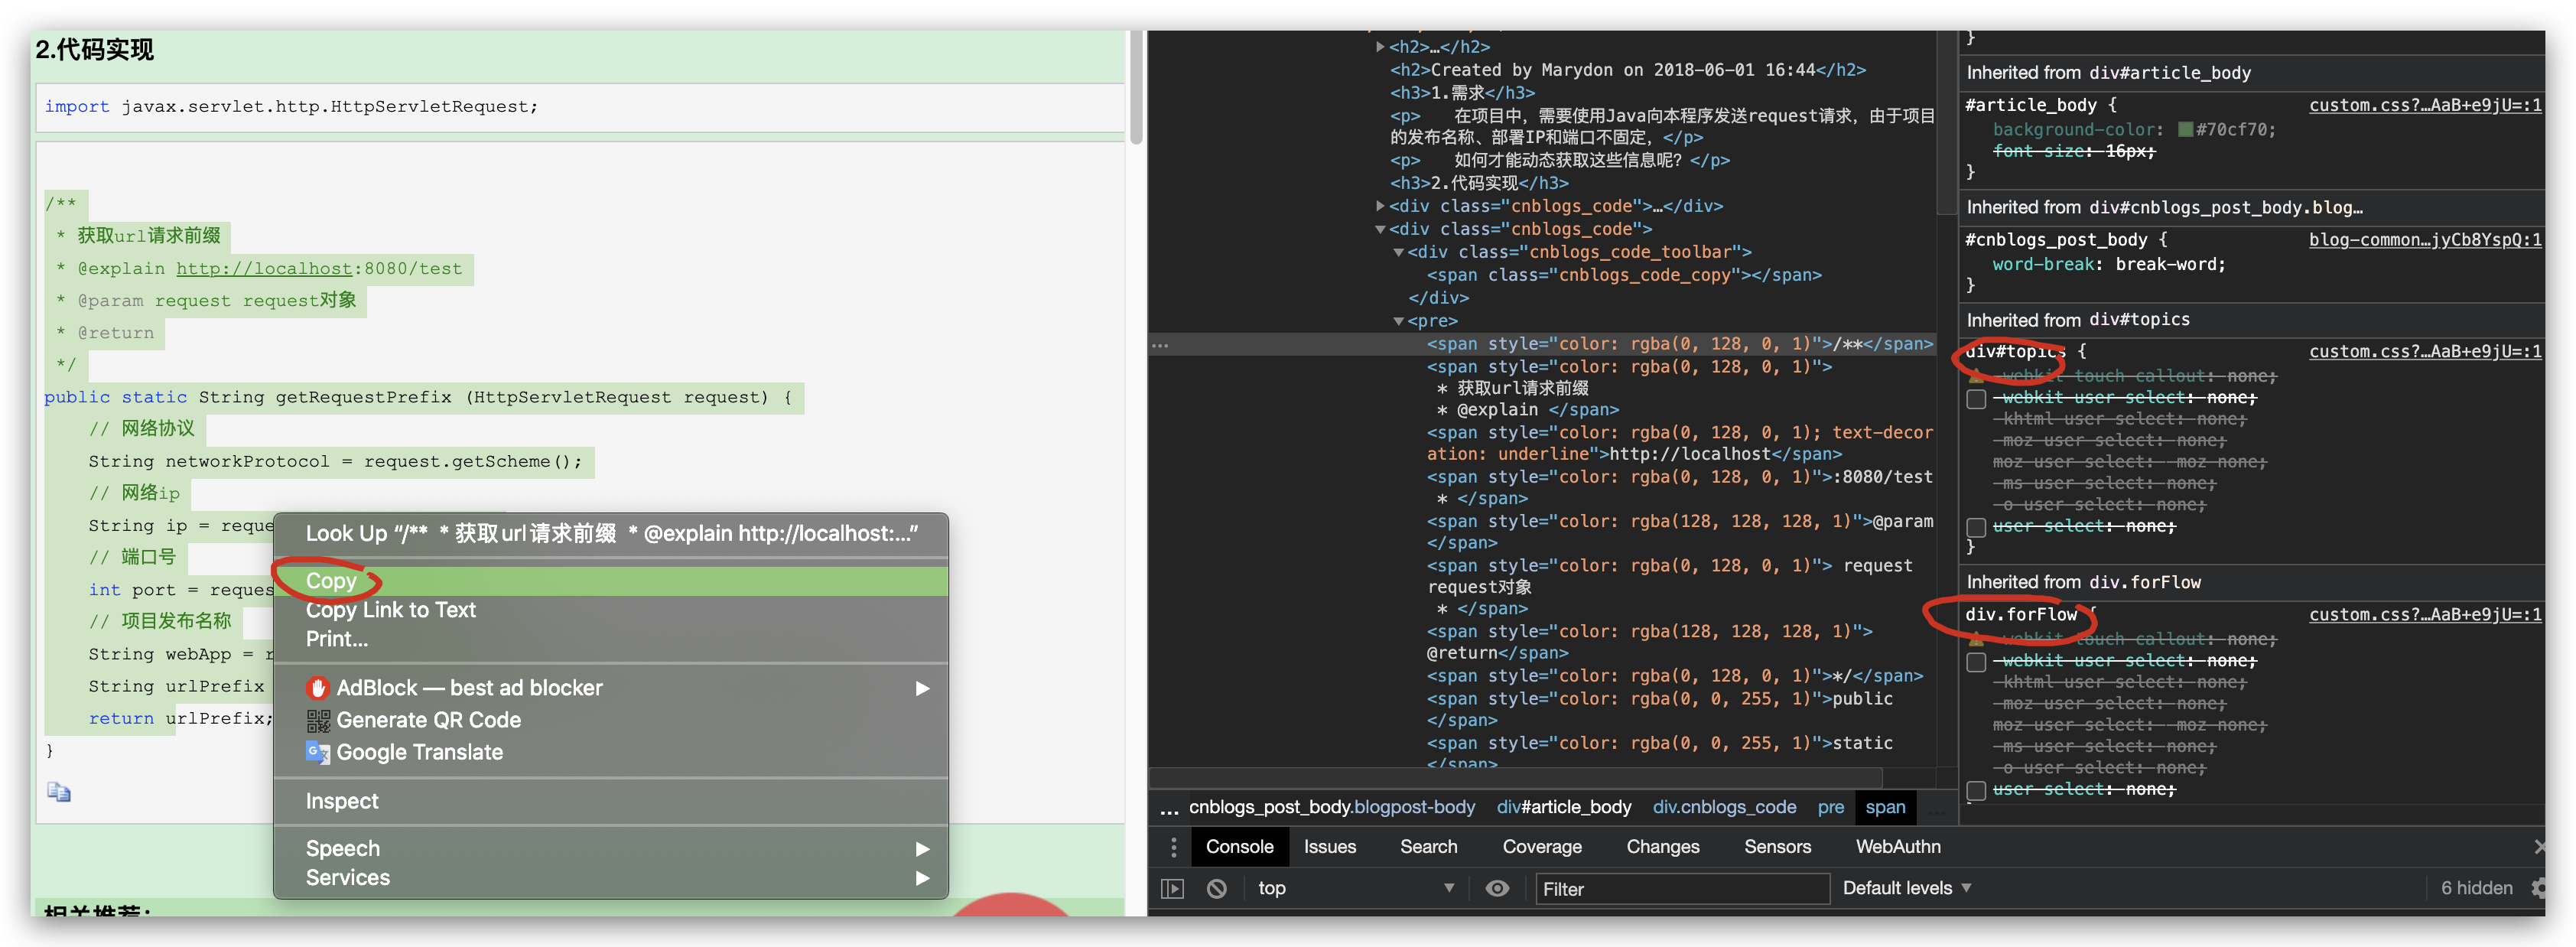Expand the collapsed h2 element node
The width and height of the screenshot is (2576, 947).
[x=1380, y=47]
